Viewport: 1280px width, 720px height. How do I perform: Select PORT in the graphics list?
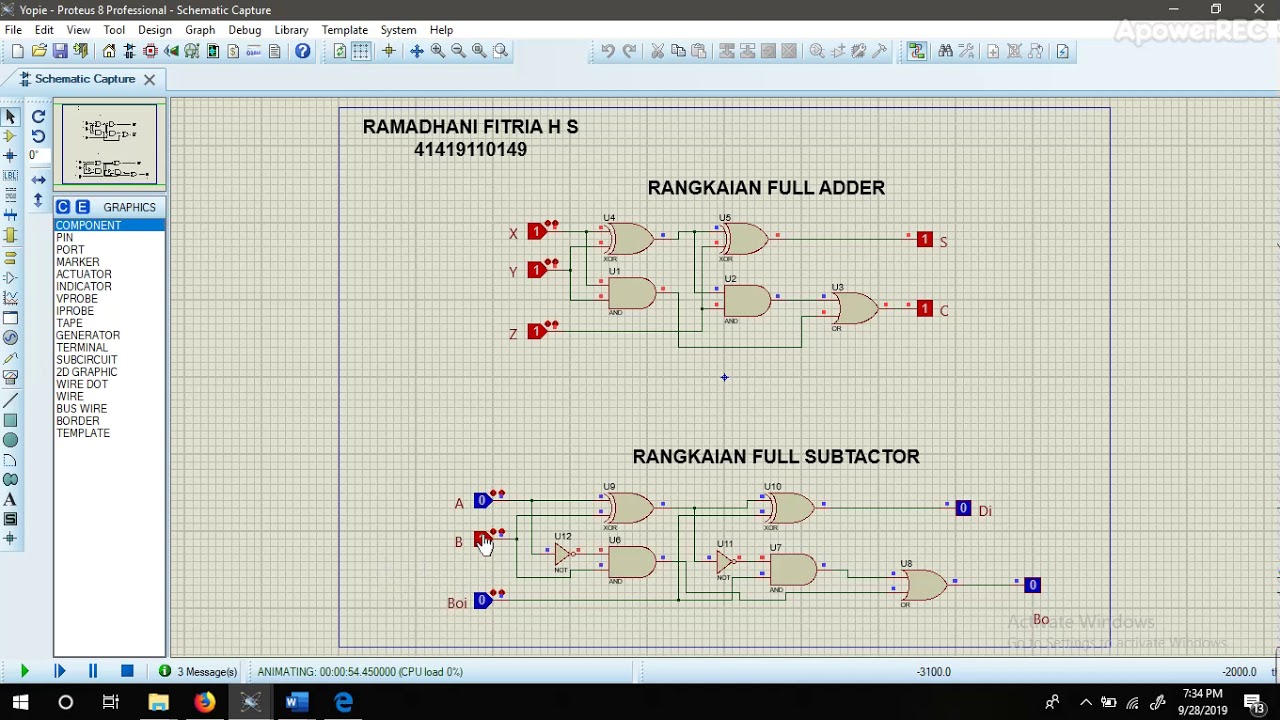coord(109,250)
